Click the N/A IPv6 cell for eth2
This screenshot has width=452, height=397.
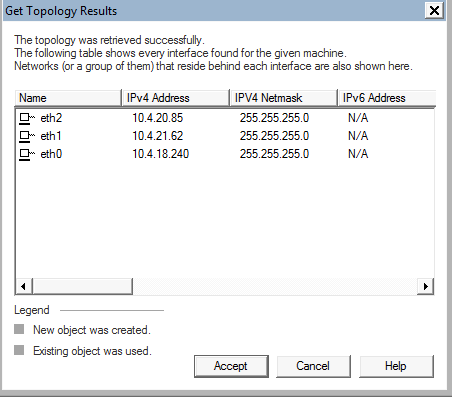click(x=358, y=118)
